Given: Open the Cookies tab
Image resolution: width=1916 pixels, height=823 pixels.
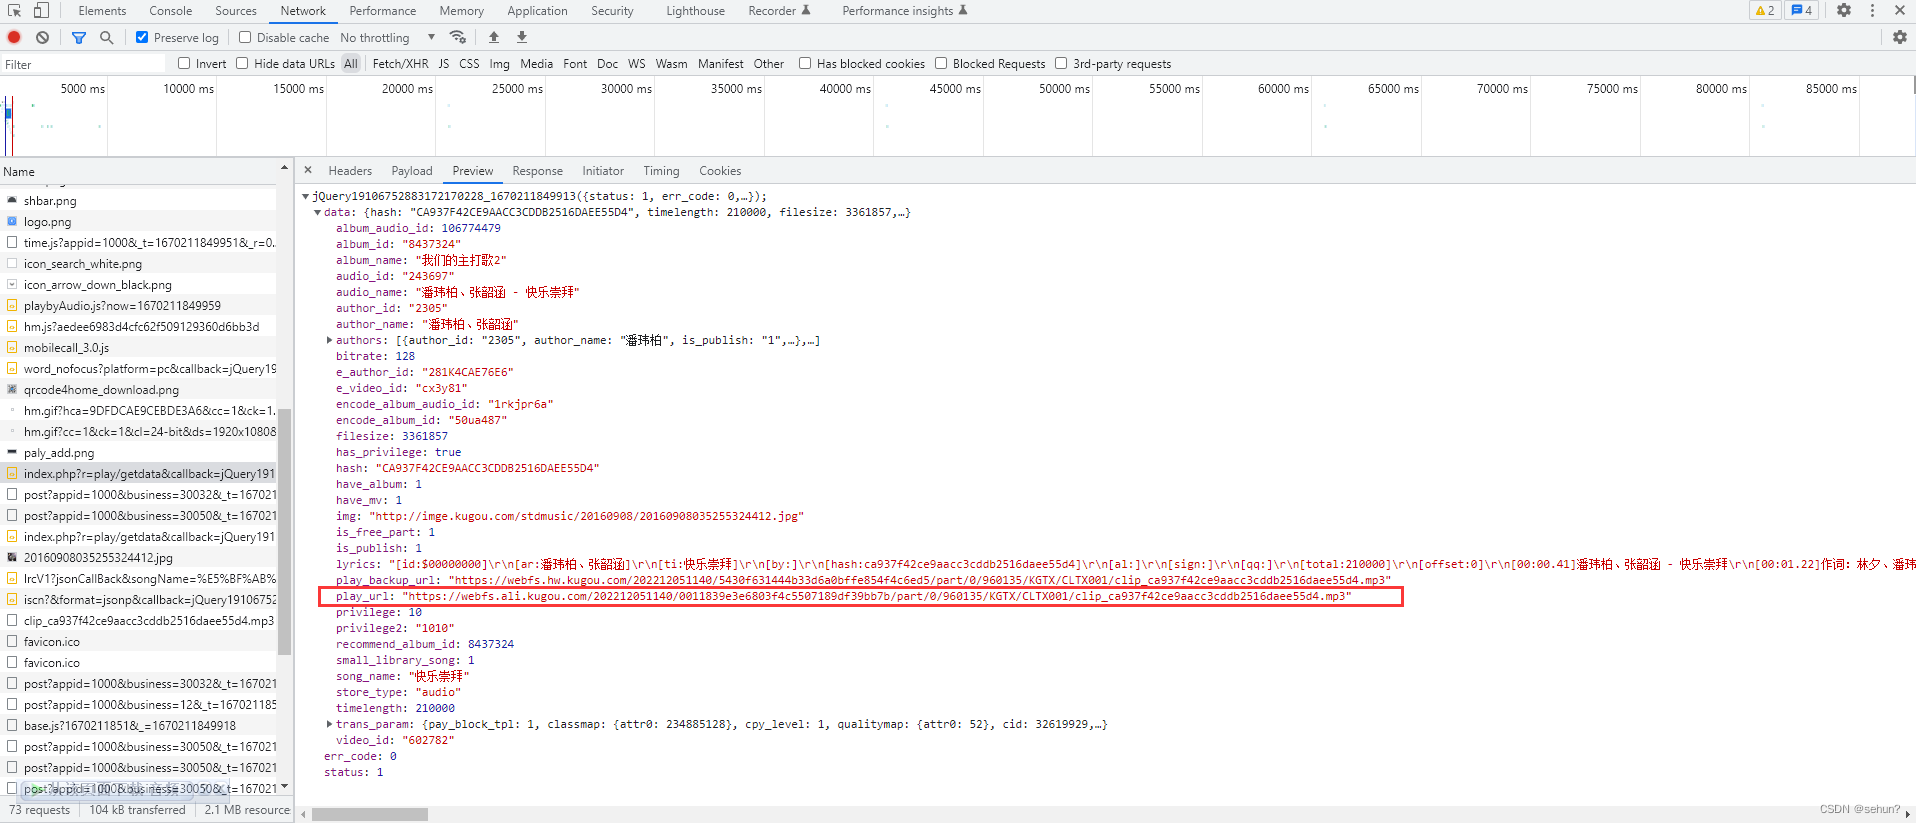Looking at the screenshot, I should [720, 171].
